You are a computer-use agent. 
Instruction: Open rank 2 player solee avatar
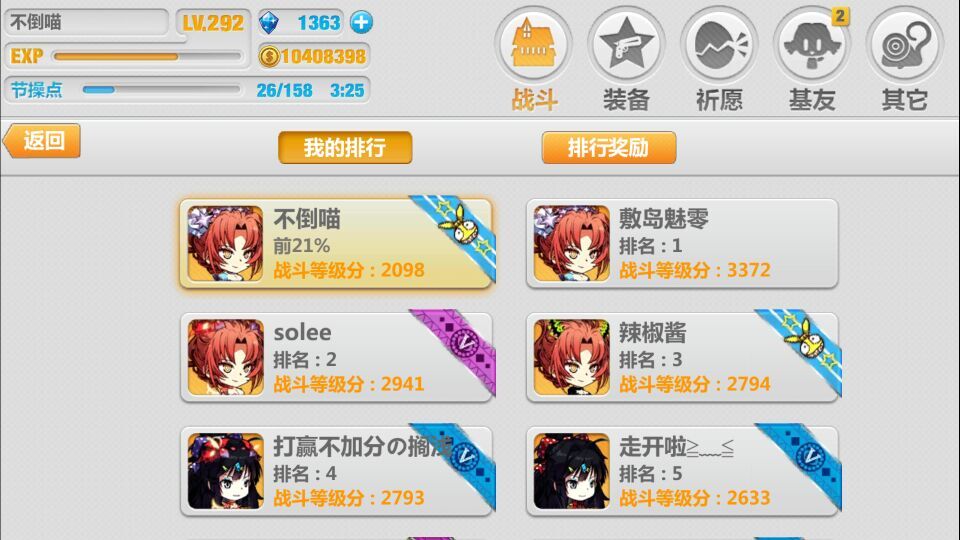point(225,357)
